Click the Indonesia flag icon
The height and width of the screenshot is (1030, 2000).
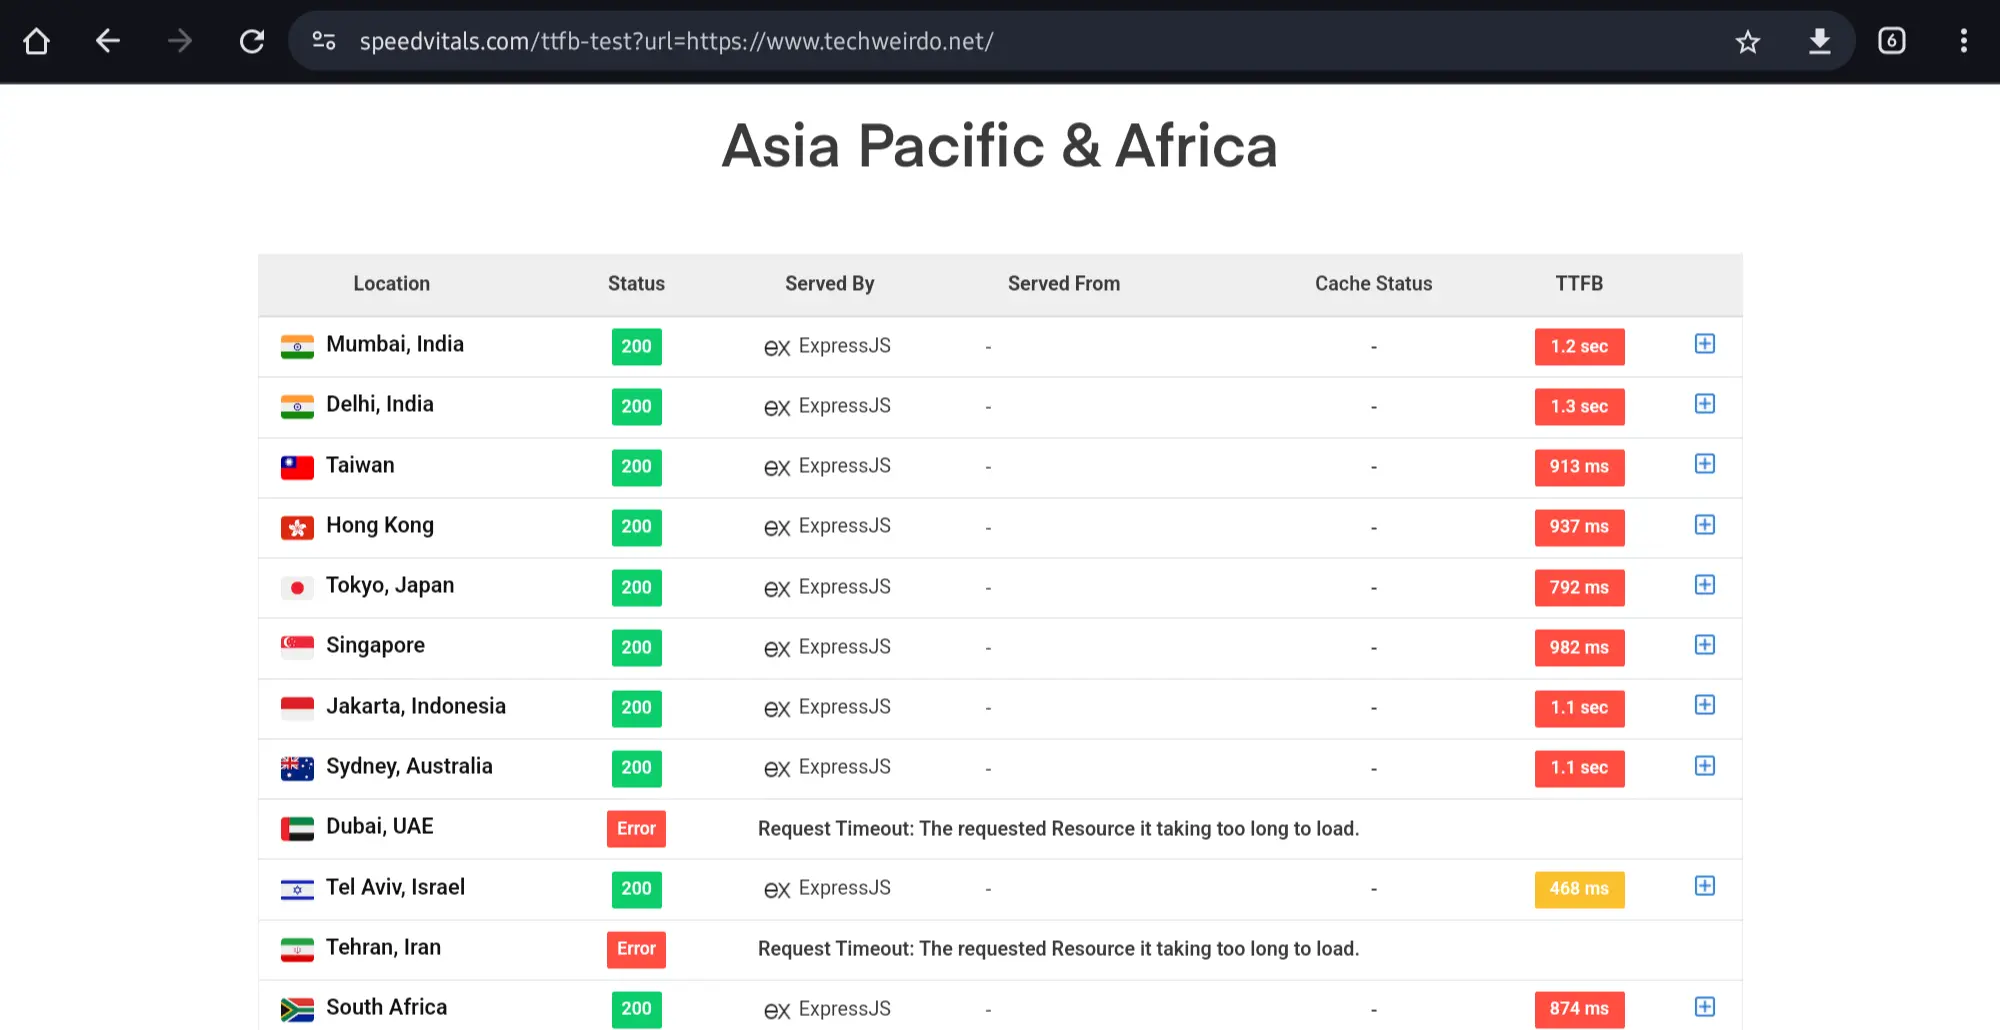click(x=297, y=708)
